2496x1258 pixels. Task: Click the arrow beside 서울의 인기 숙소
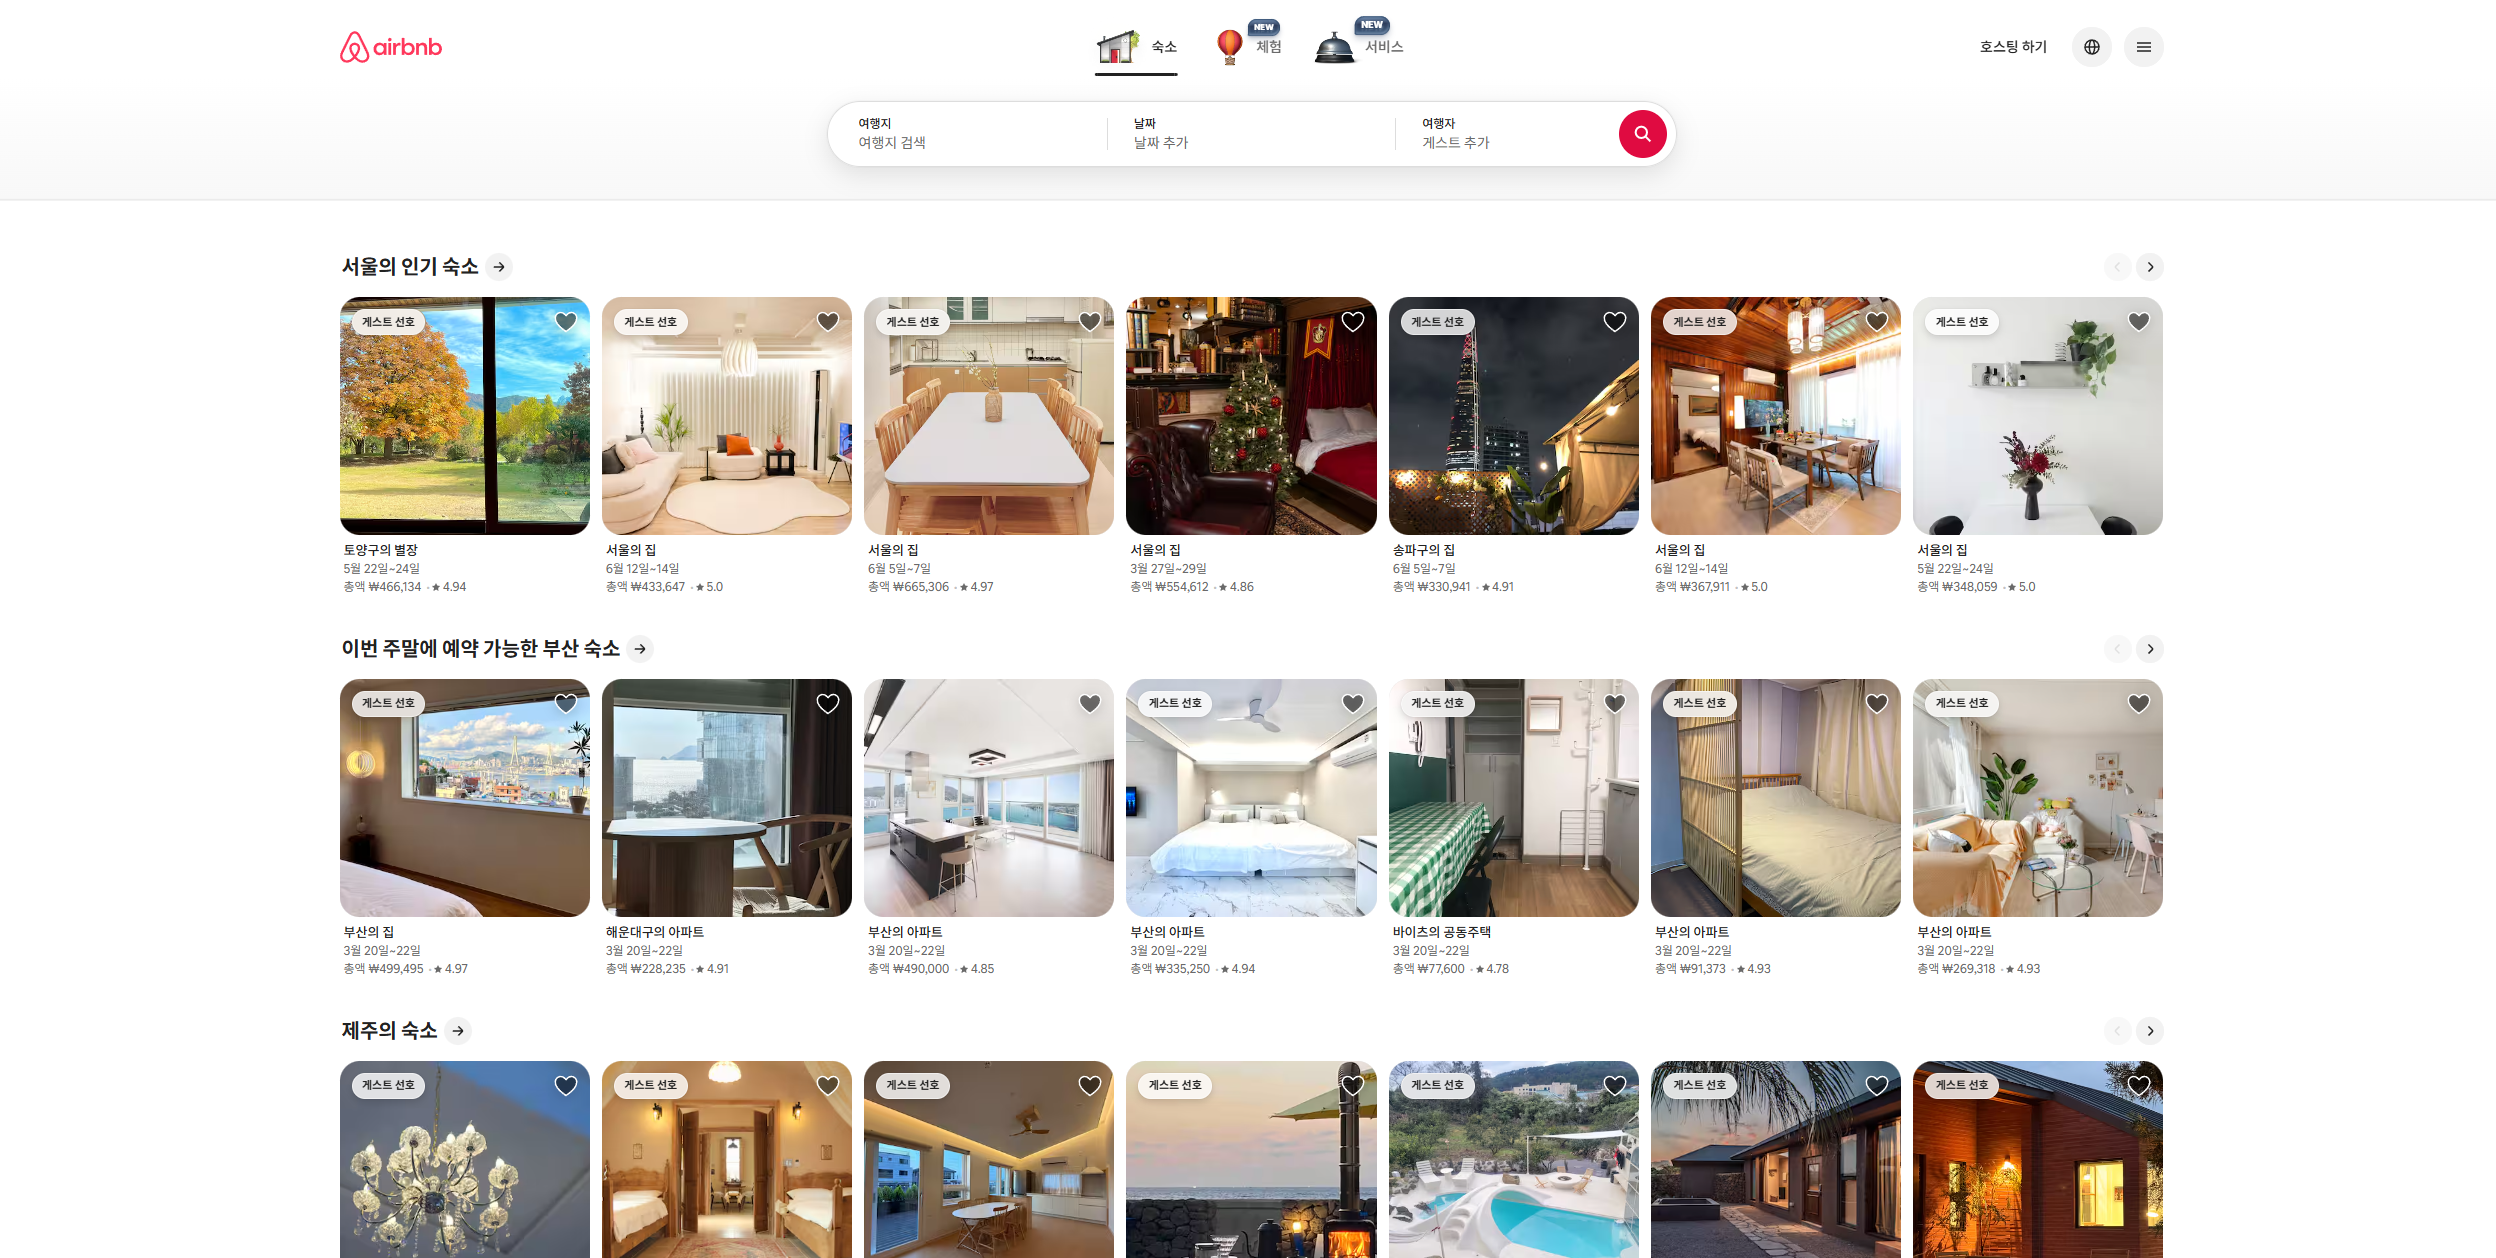[x=499, y=267]
